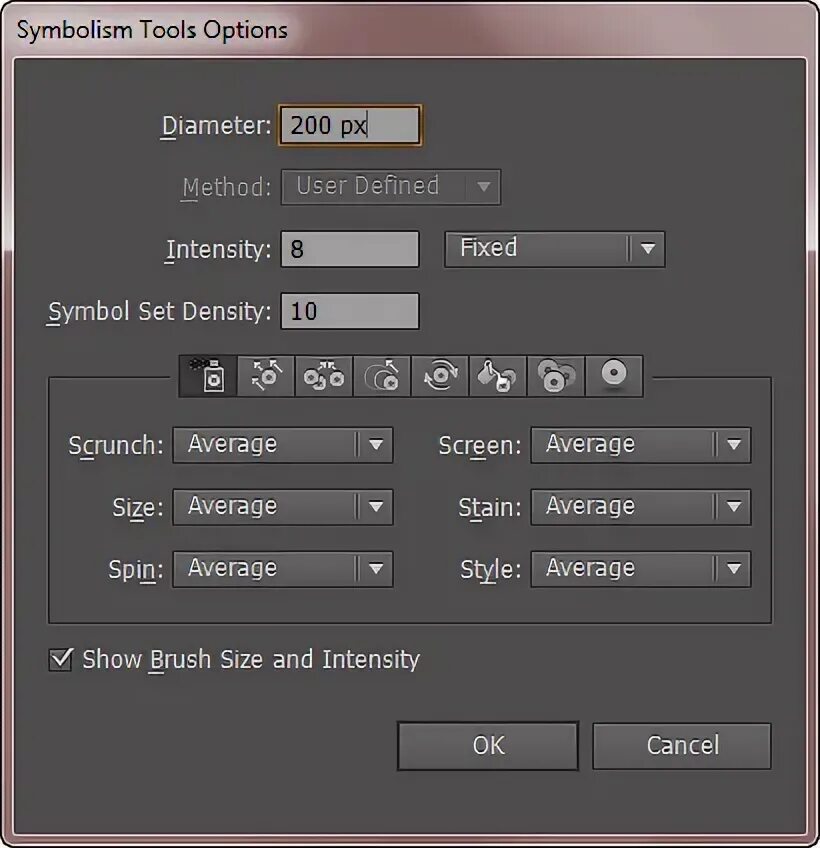This screenshot has height=848, width=820.
Task: Select the Symbol Sizer tool icon
Action: point(382,376)
